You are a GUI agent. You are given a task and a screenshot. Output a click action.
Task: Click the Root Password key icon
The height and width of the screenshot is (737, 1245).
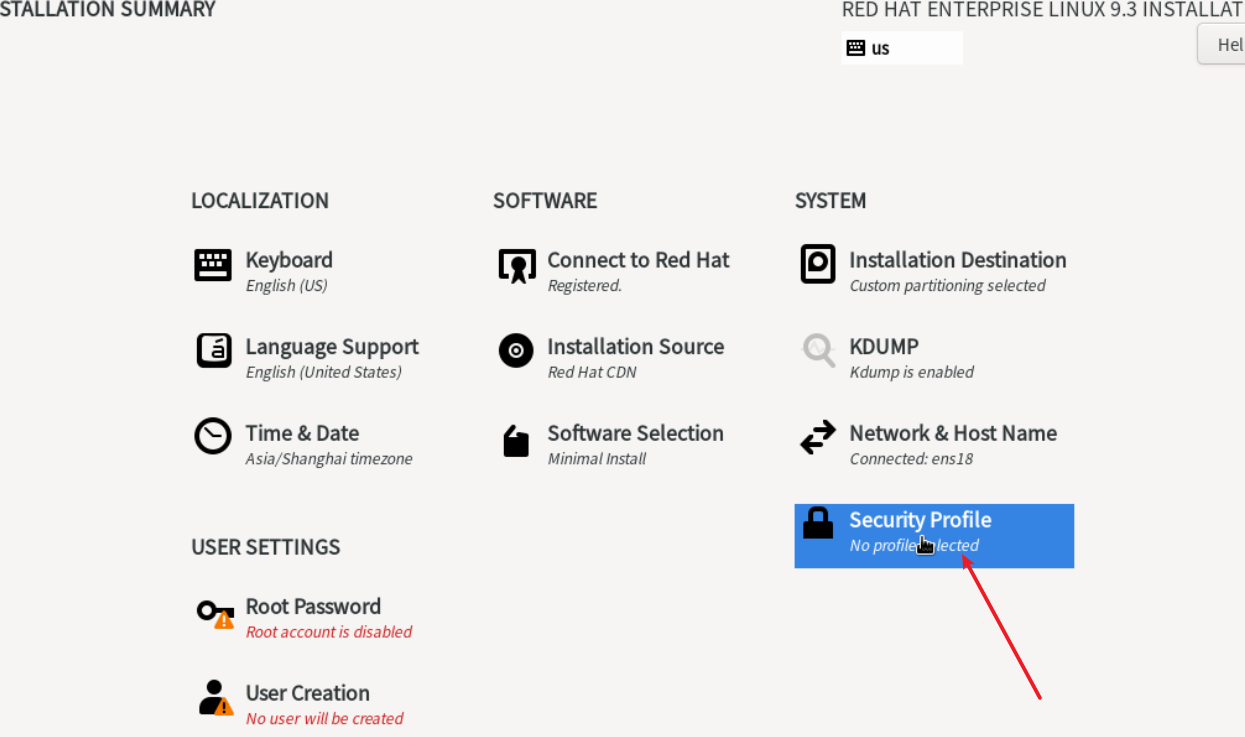coord(214,613)
